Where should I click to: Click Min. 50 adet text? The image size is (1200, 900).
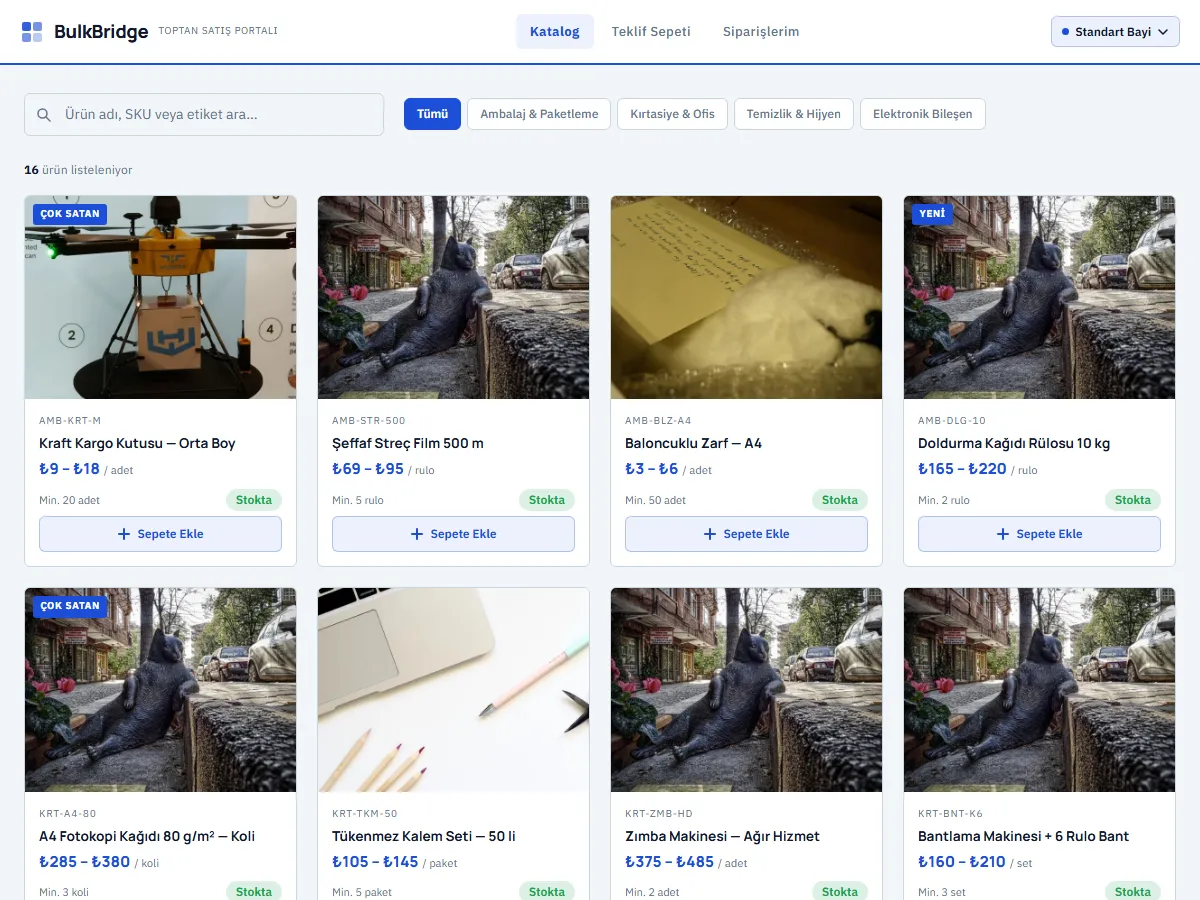click(655, 500)
